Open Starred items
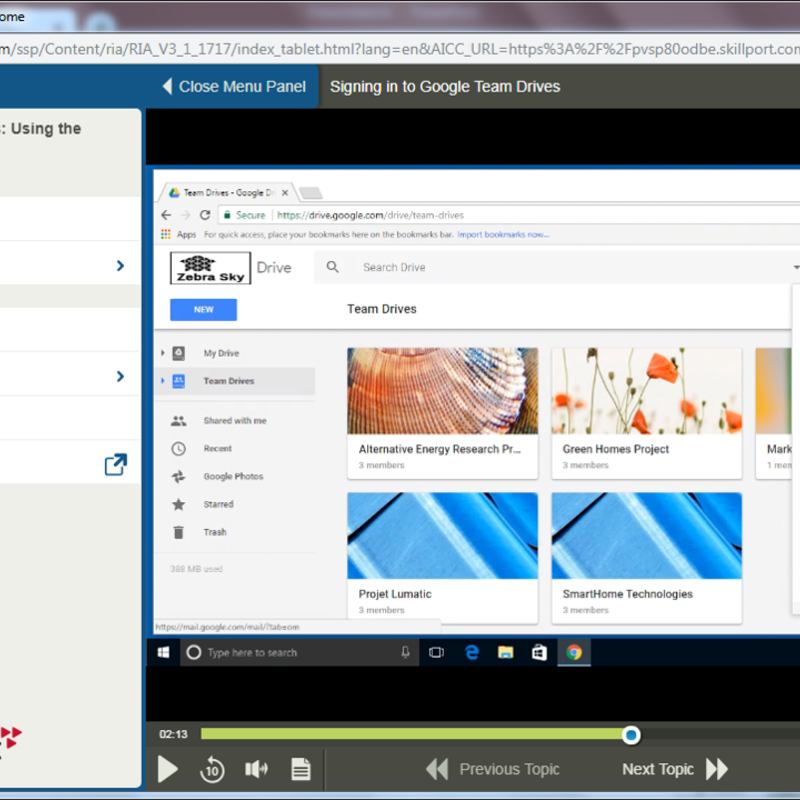 [218, 504]
